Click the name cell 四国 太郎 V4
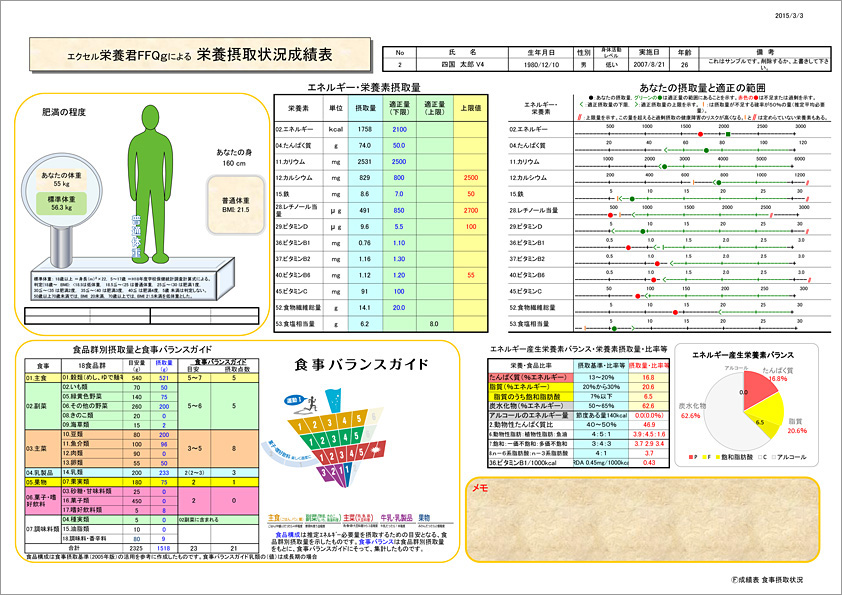This screenshot has width=842, height=595. tap(462, 64)
